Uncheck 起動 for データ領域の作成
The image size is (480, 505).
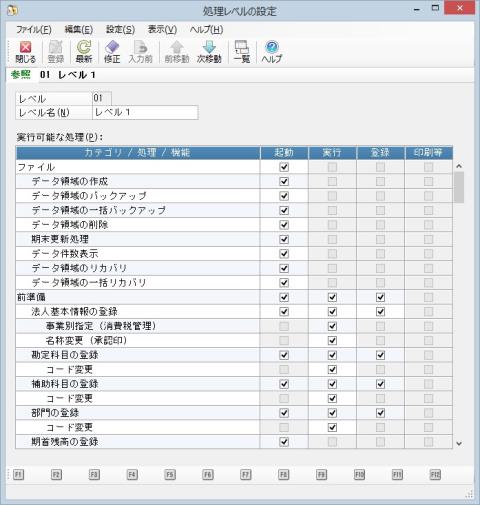coord(284,181)
